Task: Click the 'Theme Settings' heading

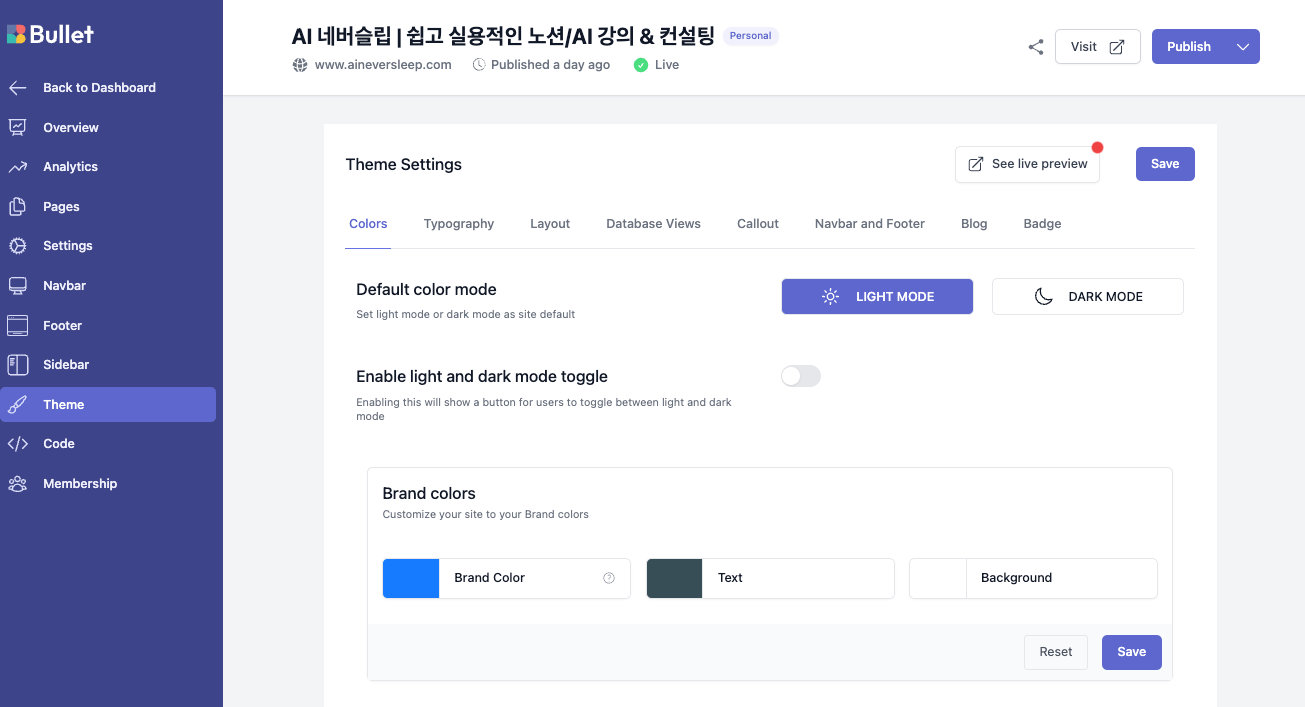Action: [404, 164]
